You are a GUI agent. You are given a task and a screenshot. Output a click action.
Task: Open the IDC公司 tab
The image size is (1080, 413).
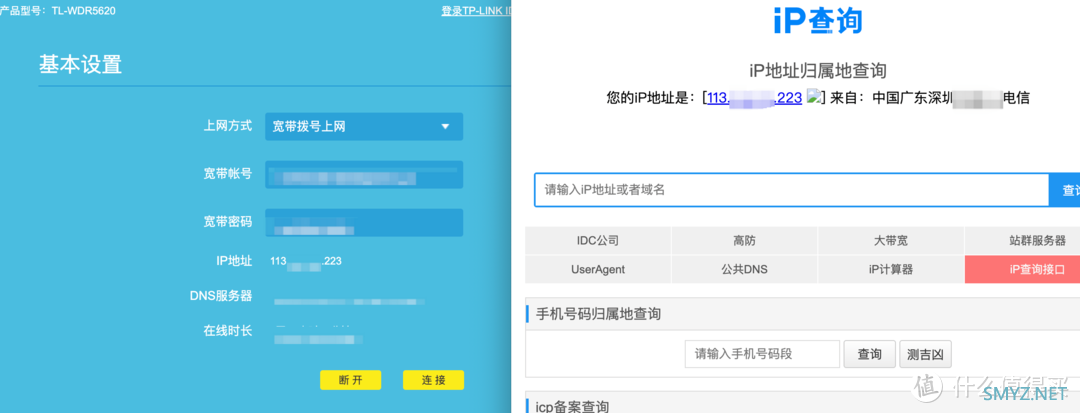[x=598, y=240]
